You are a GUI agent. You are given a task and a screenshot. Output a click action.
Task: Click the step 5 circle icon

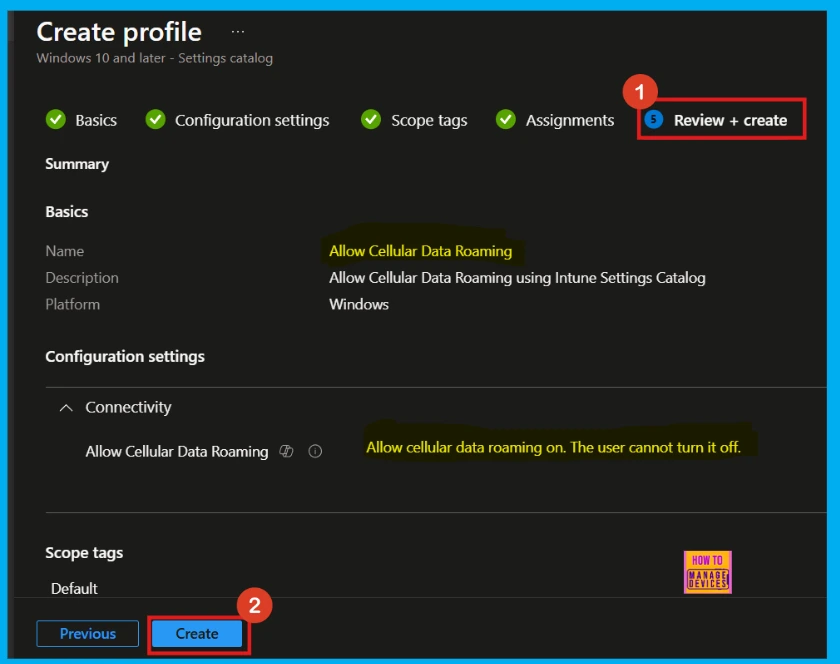tap(653, 120)
